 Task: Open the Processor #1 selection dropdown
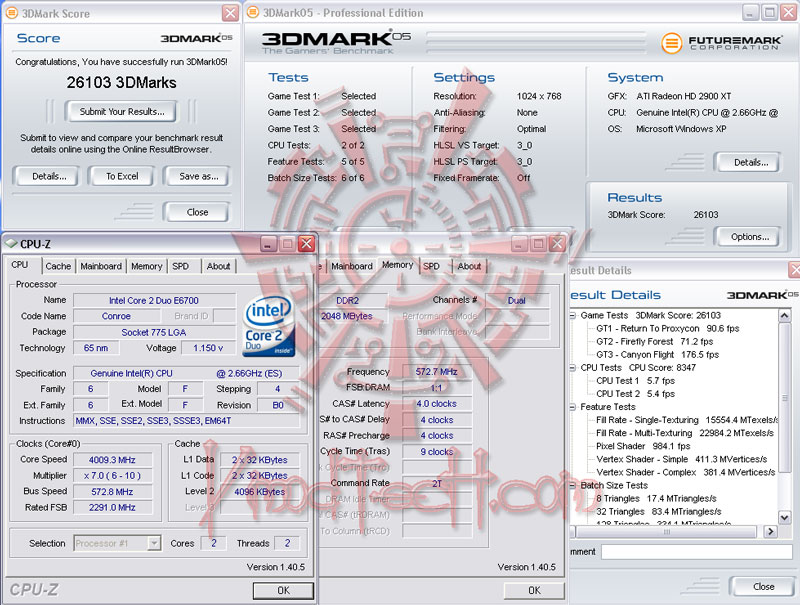118,543
